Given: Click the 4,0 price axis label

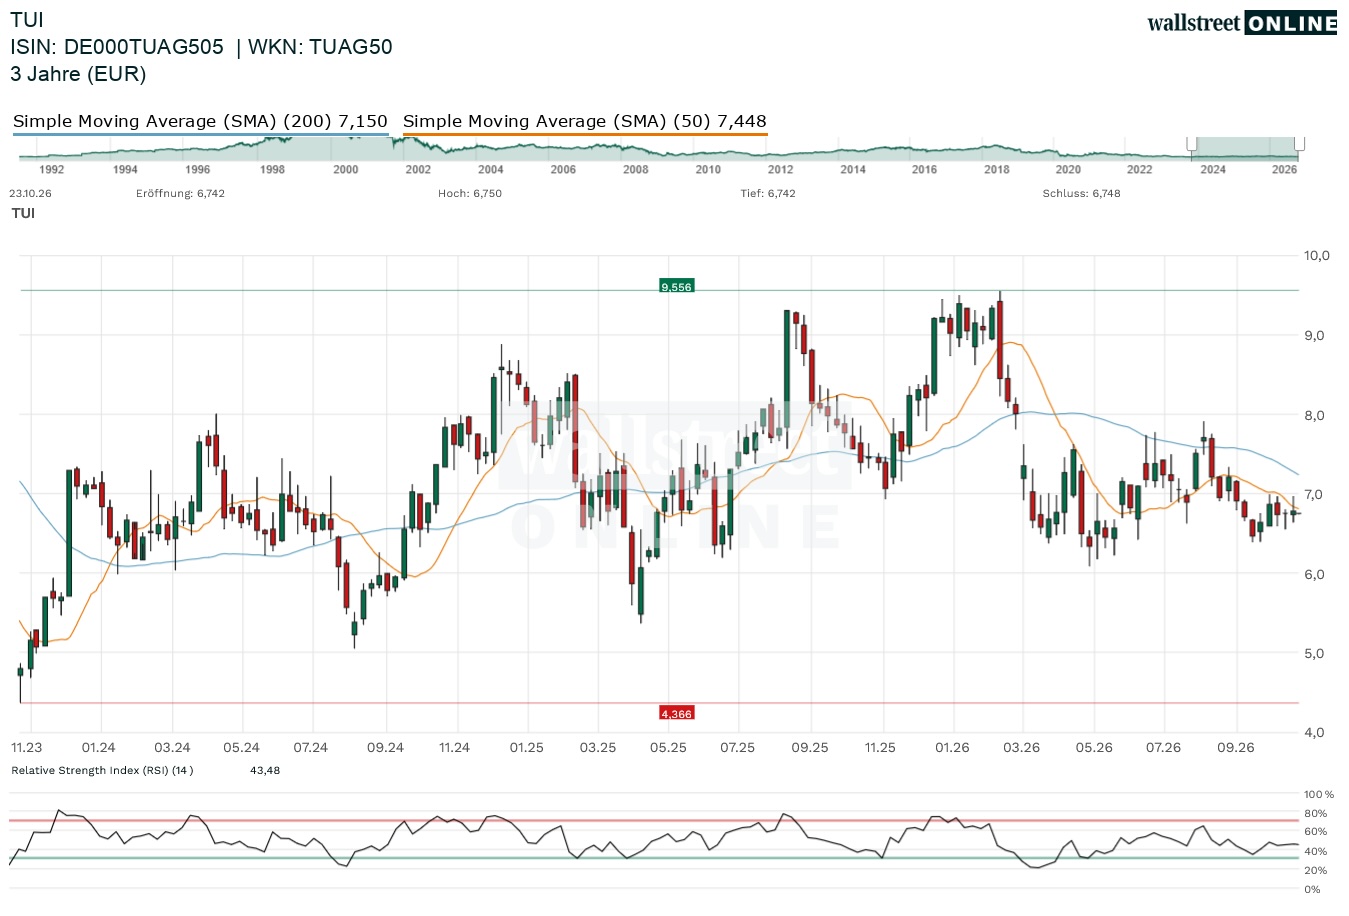Looking at the screenshot, I should point(1314,733).
